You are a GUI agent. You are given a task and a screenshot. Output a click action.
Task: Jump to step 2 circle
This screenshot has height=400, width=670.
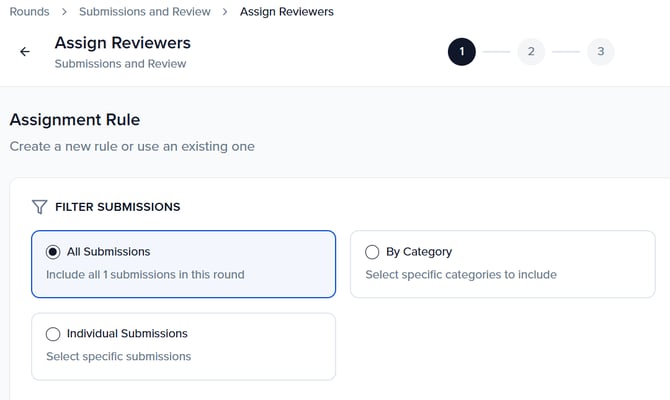[531, 52]
